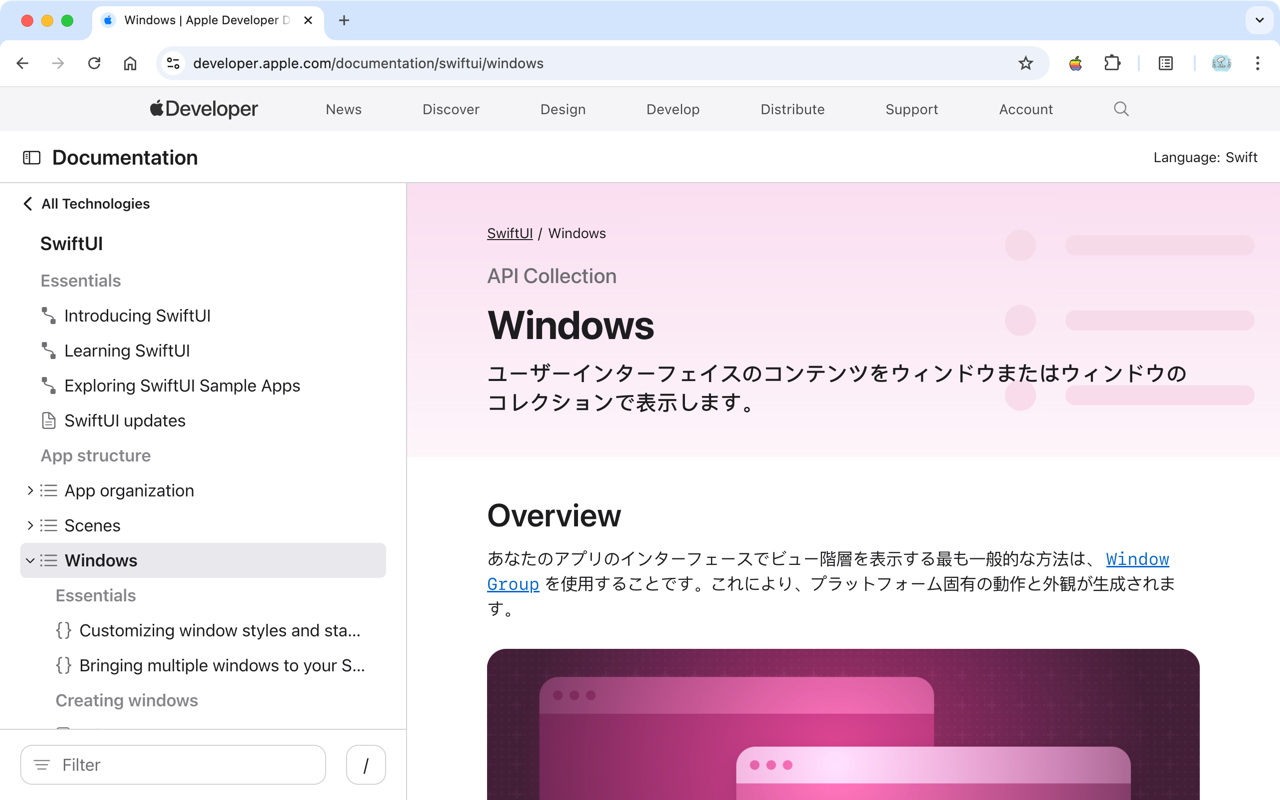1280x800 pixels.
Task: Click the curly braces icon beside Customizing window styles
Action: pos(64,630)
